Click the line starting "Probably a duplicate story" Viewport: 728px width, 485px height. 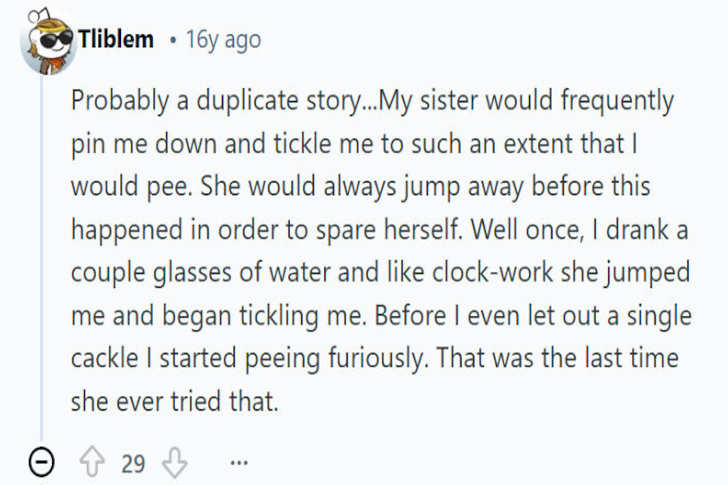coord(372,101)
